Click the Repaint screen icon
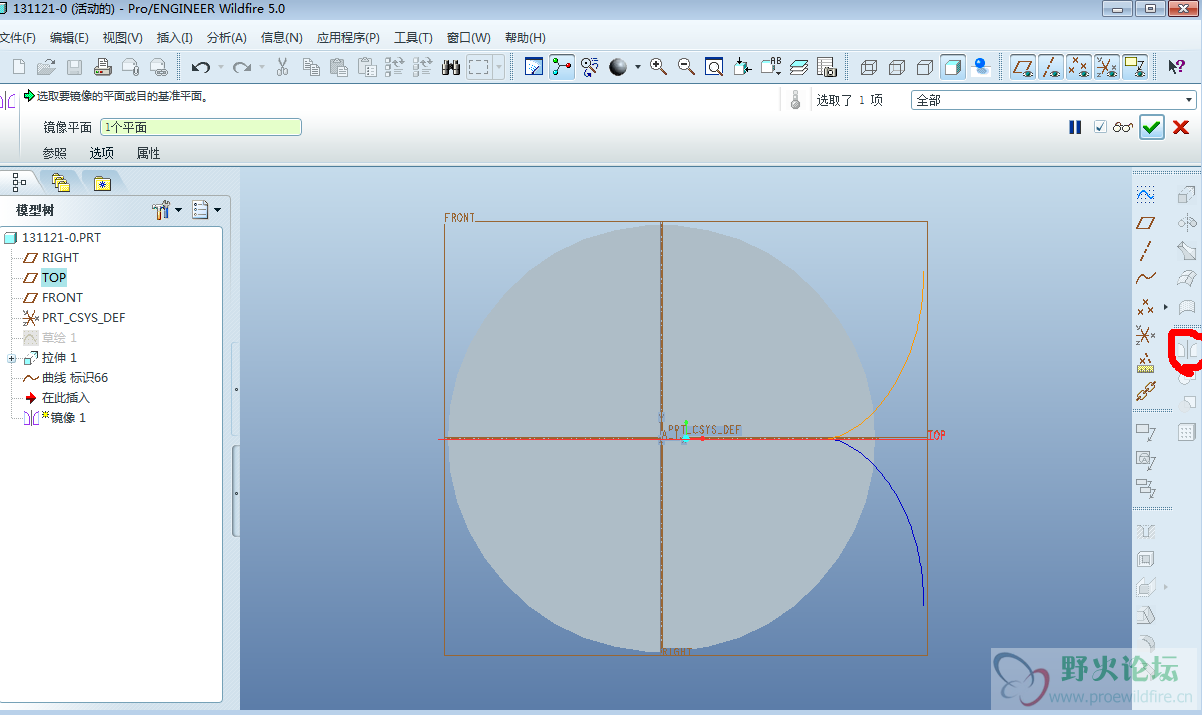Image resolution: width=1202 pixels, height=715 pixels. (534, 67)
